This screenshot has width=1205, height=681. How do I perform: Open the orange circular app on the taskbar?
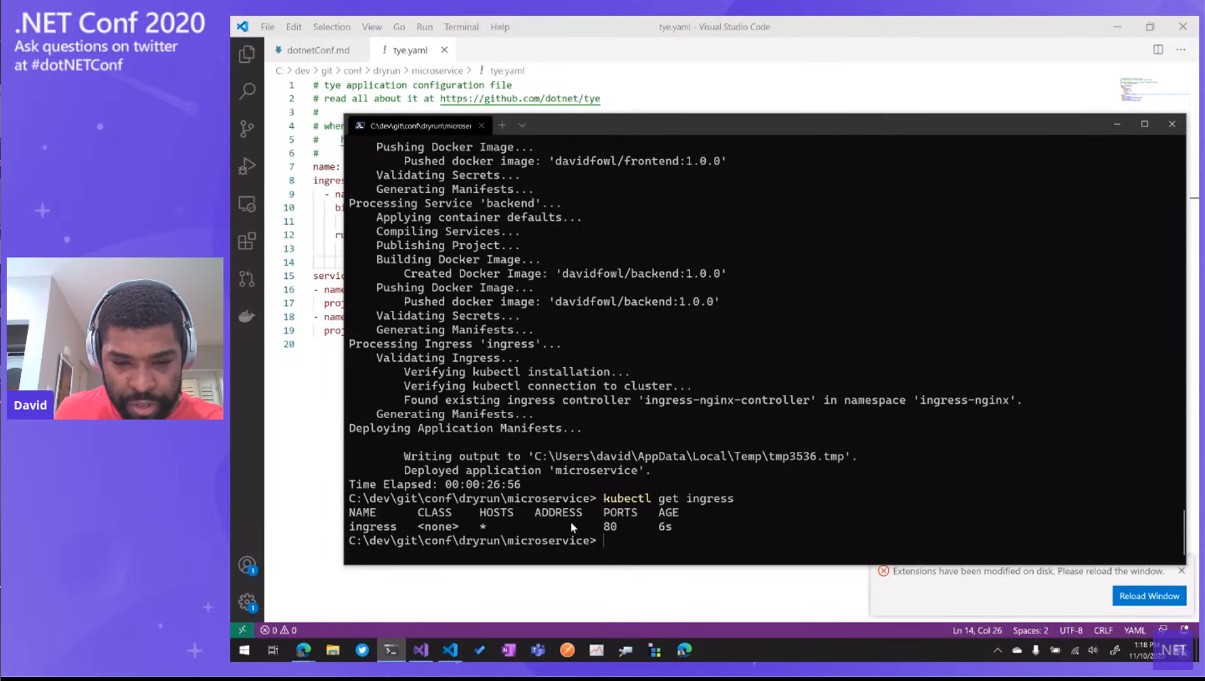[x=567, y=650]
